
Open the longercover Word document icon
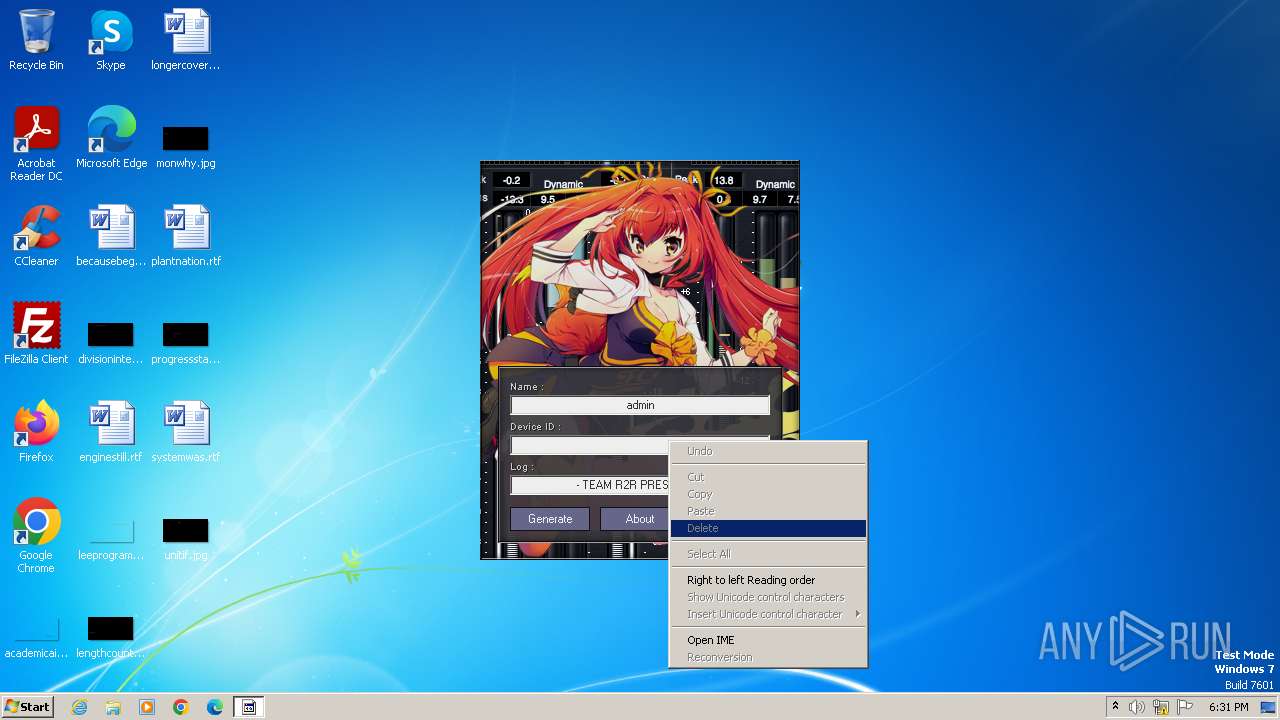point(186,41)
